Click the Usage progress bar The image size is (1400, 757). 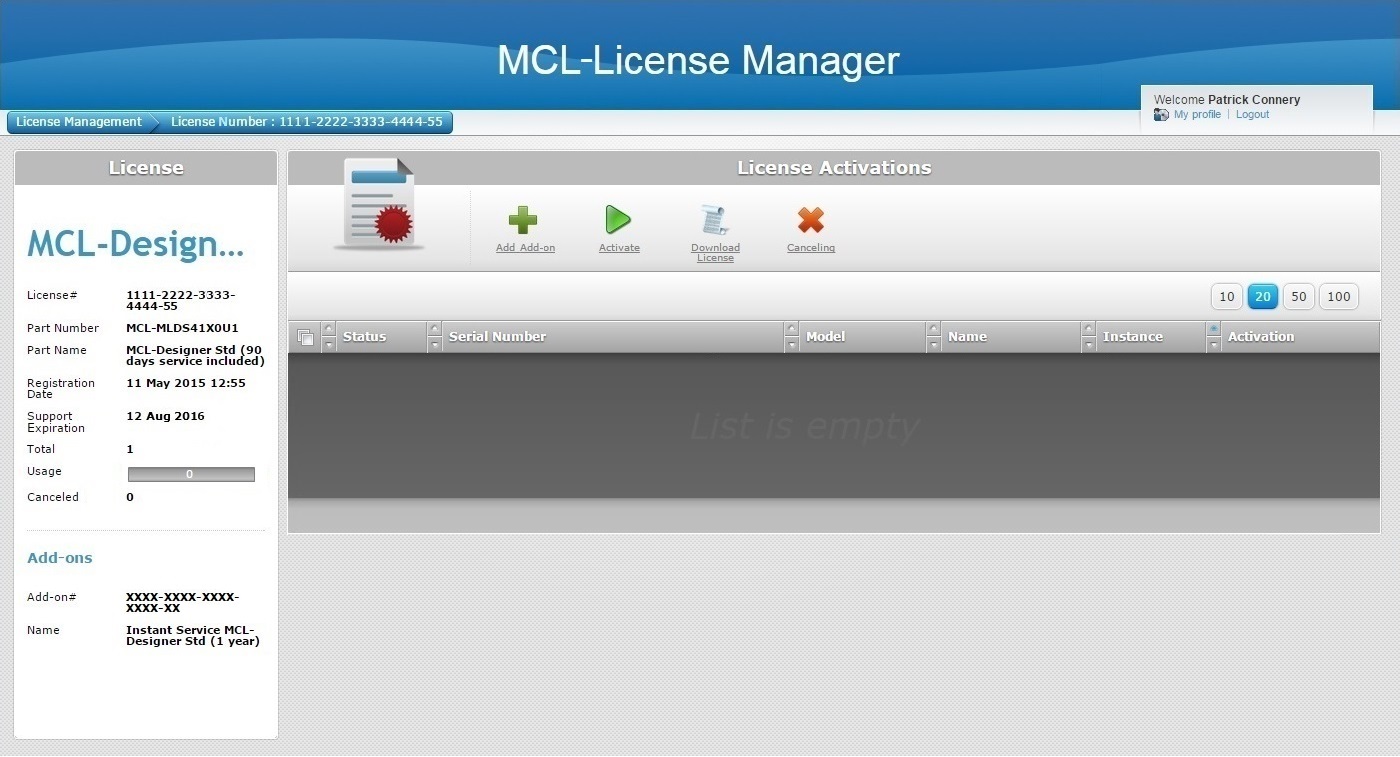click(x=191, y=474)
